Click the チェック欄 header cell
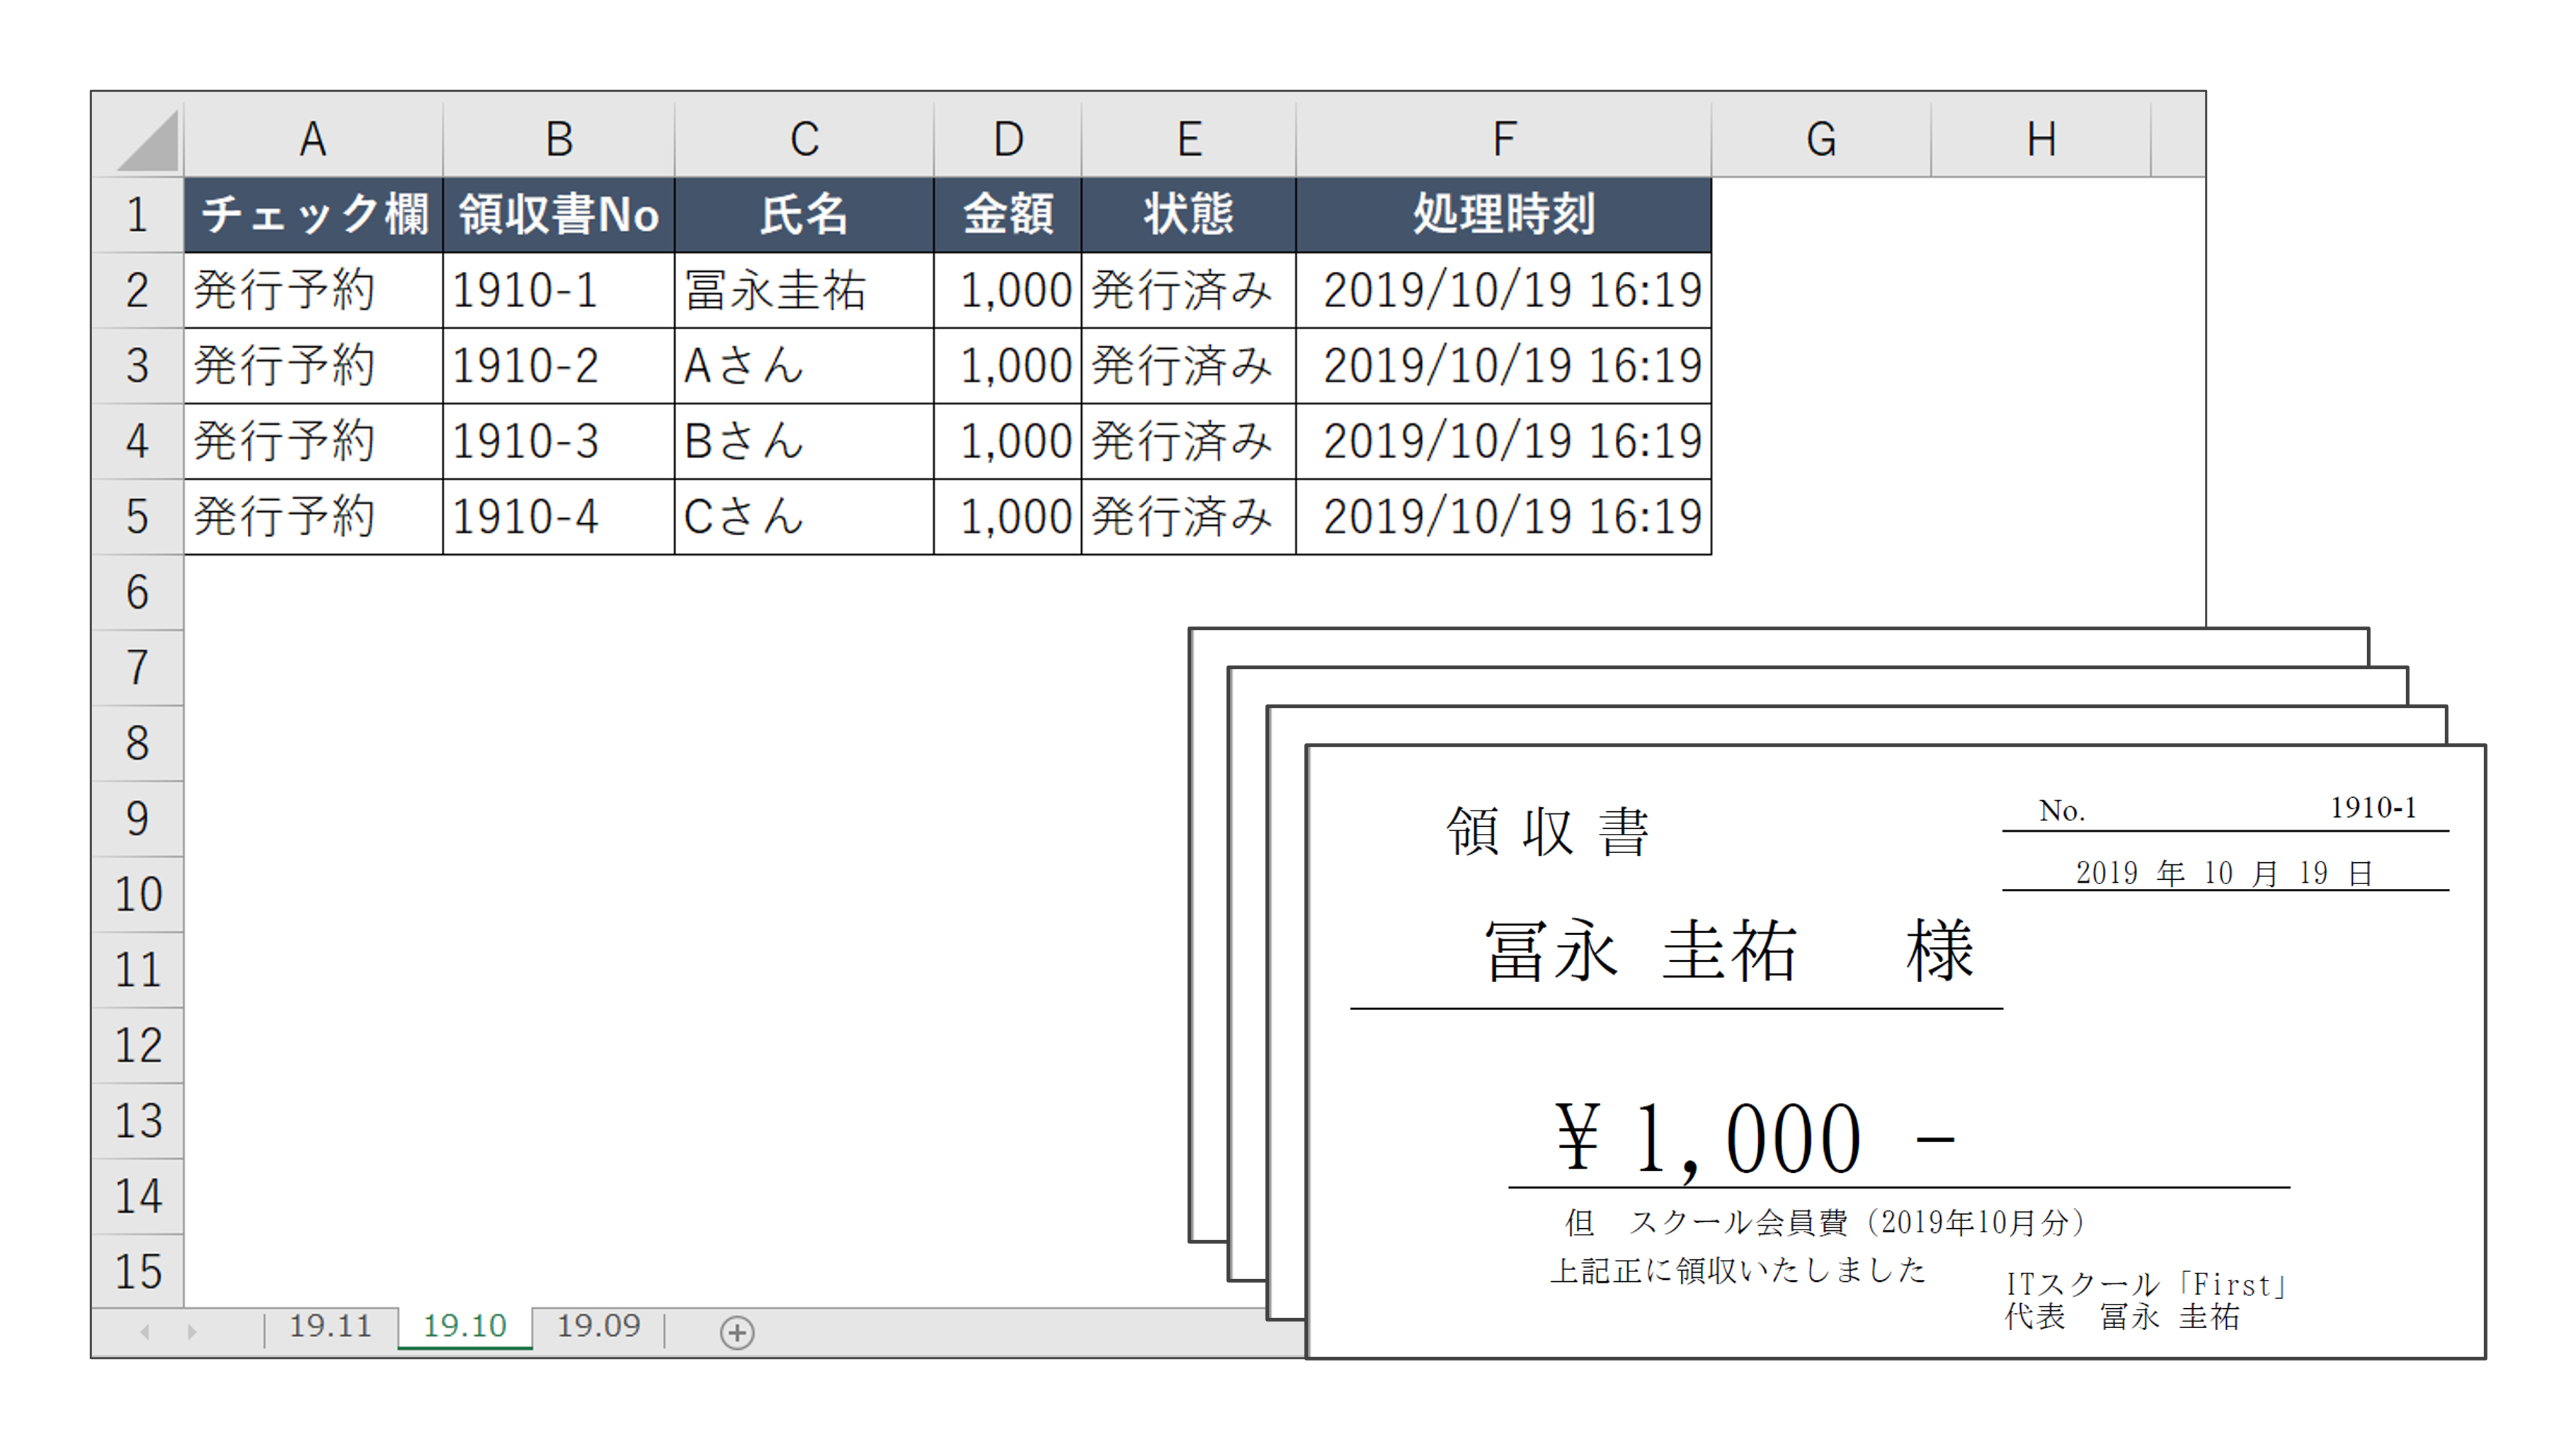This screenshot has width=2576, height=1449. [313, 215]
